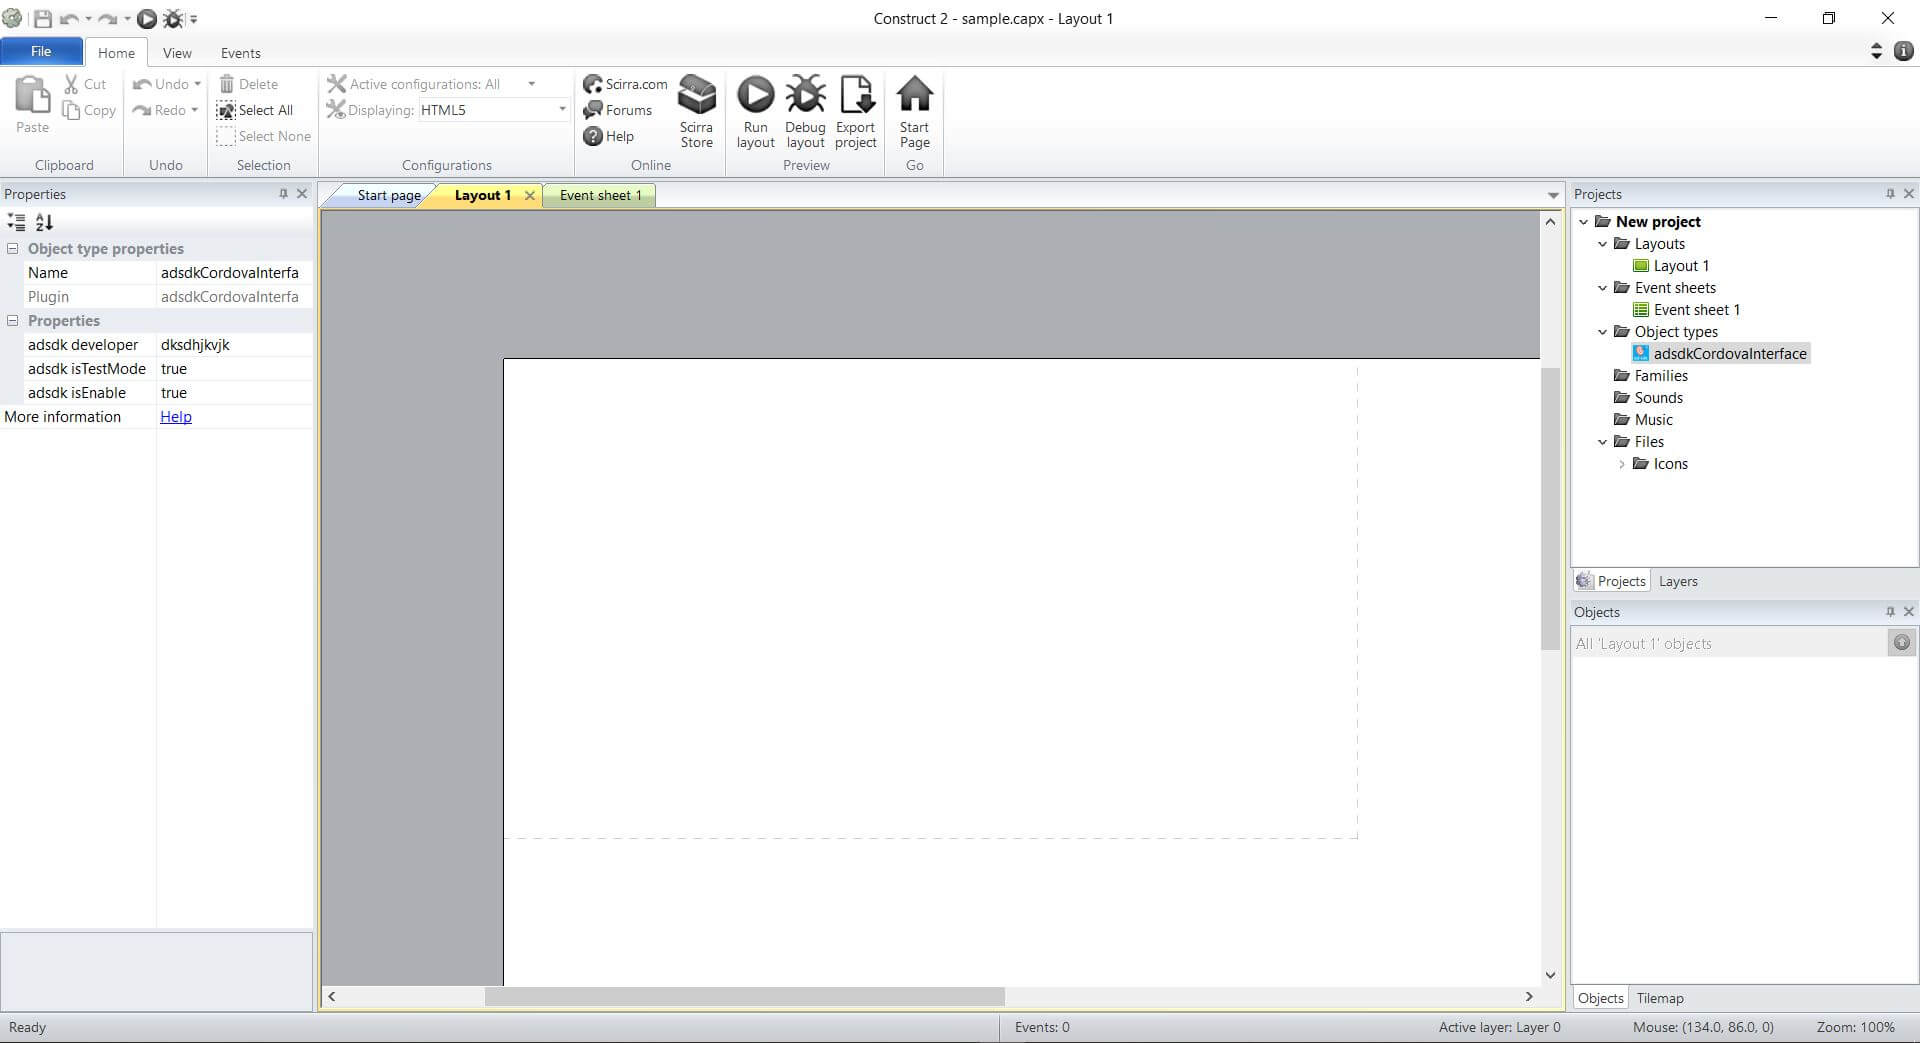Screen dimensions: 1920x1043
Task: Collapse the Object types folder
Action: pyautogui.click(x=1602, y=332)
